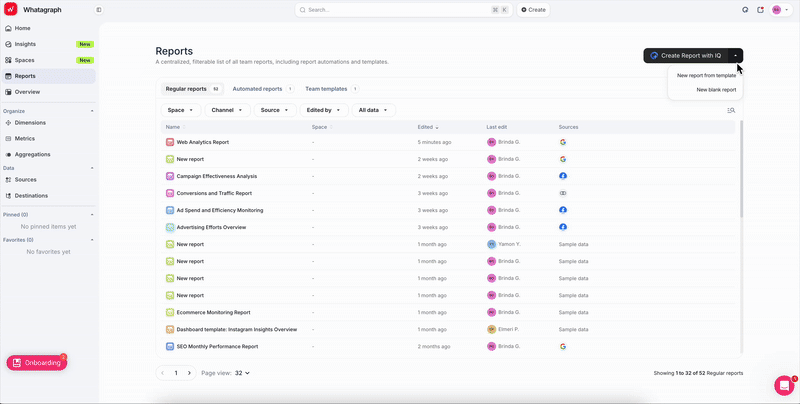Click the notifications icon in top bar
Screen dimensions: 800x404
(x=760, y=10)
